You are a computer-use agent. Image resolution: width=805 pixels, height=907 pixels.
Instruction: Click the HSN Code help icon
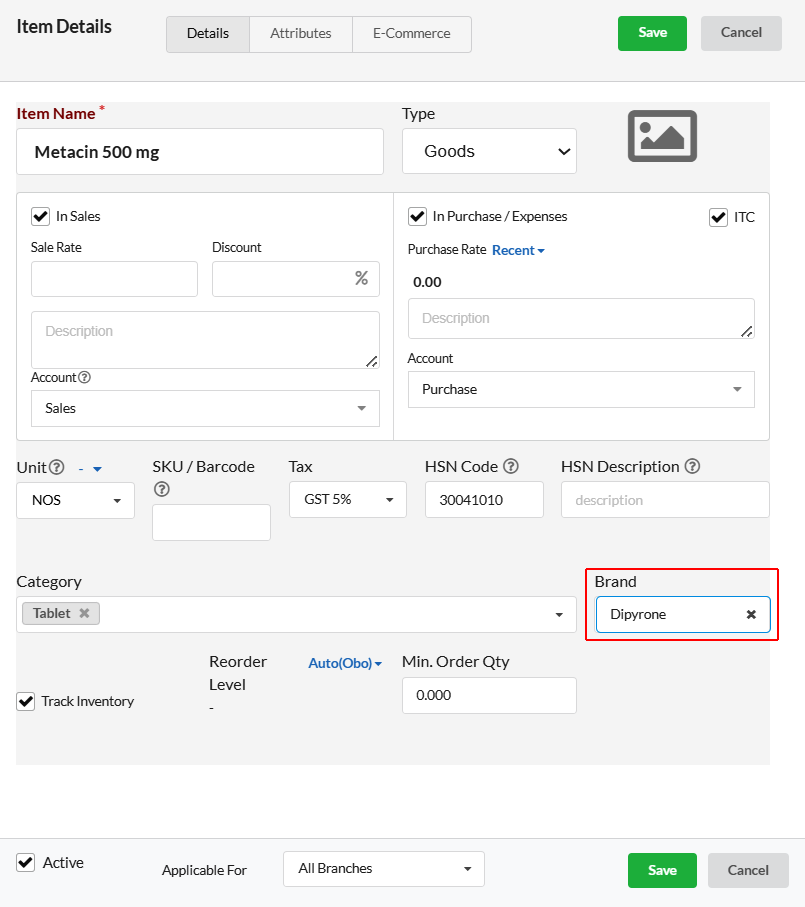pyautogui.click(x=511, y=466)
